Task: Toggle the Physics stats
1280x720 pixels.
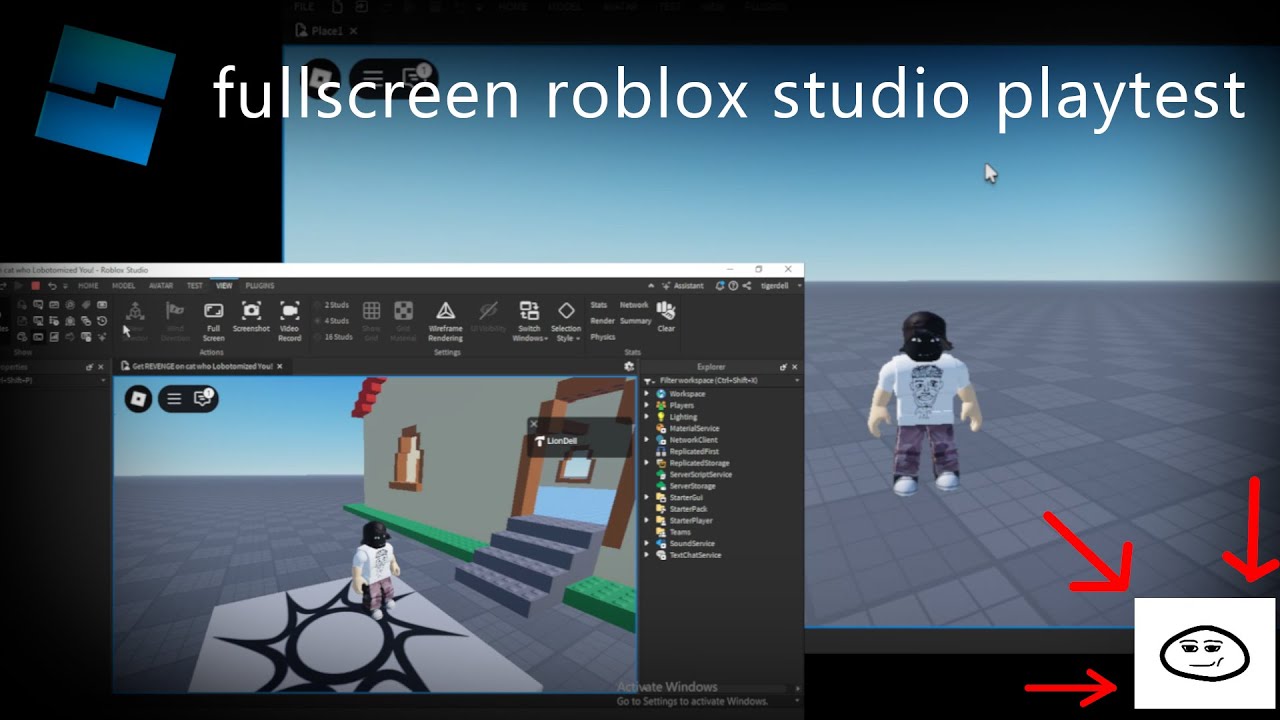Action: point(603,337)
